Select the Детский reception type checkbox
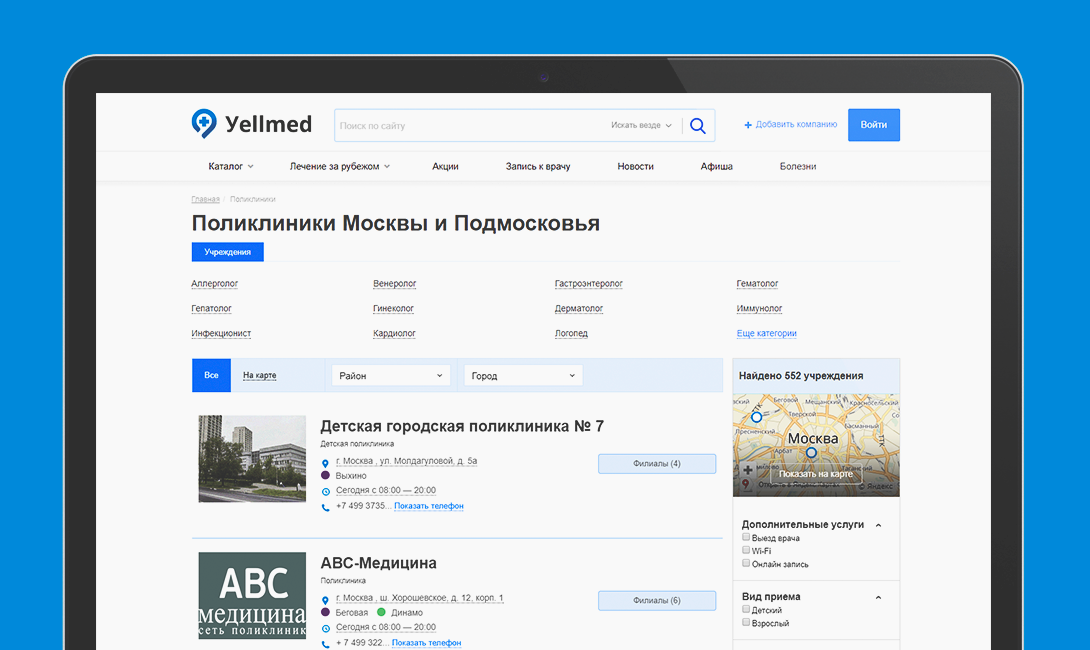Screen dimensions: 1090x650 tap(746, 609)
